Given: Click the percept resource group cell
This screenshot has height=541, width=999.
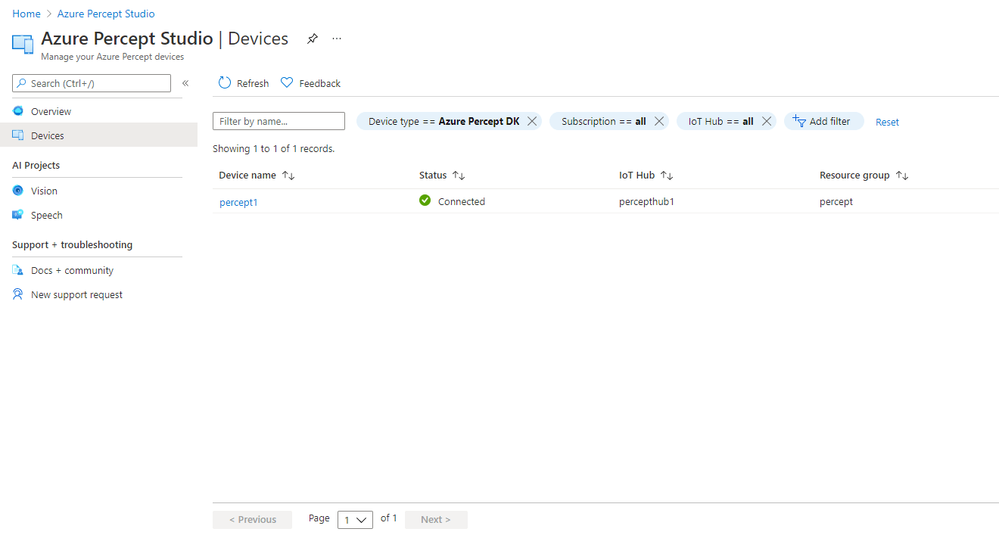Looking at the screenshot, I should tap(836, 201).
